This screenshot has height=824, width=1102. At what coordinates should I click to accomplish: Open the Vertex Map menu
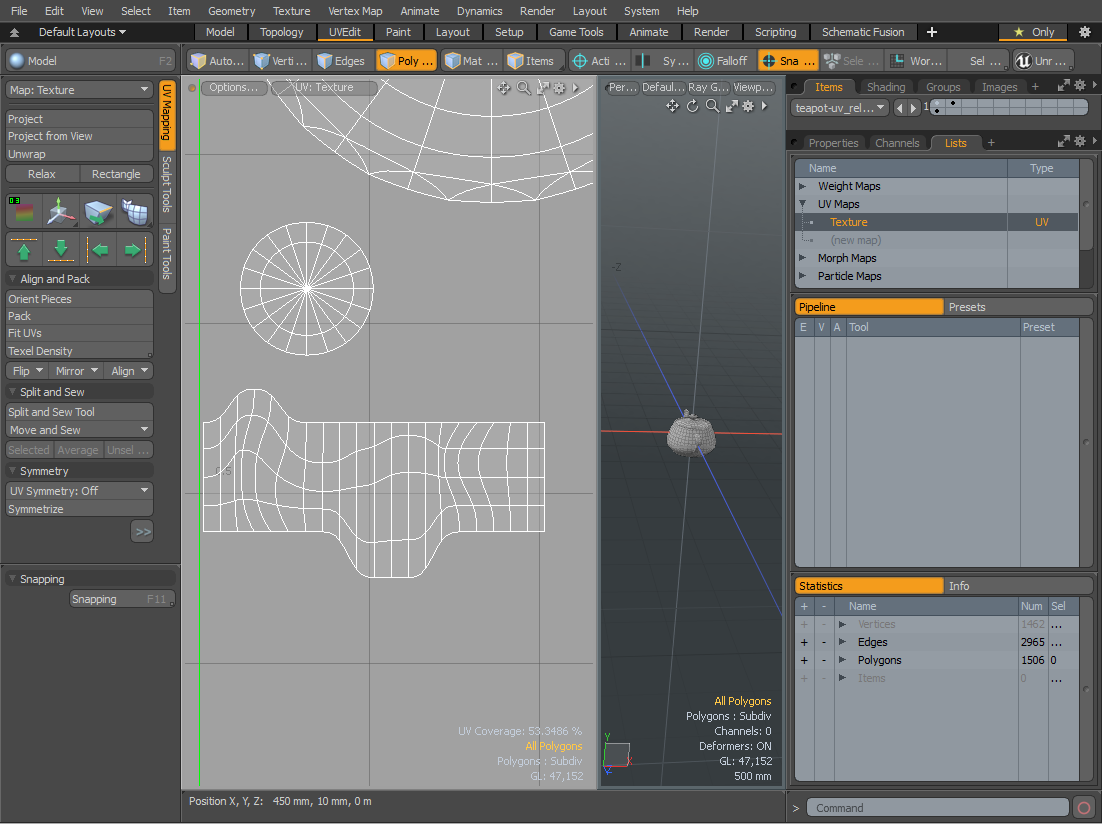(355, 11)
